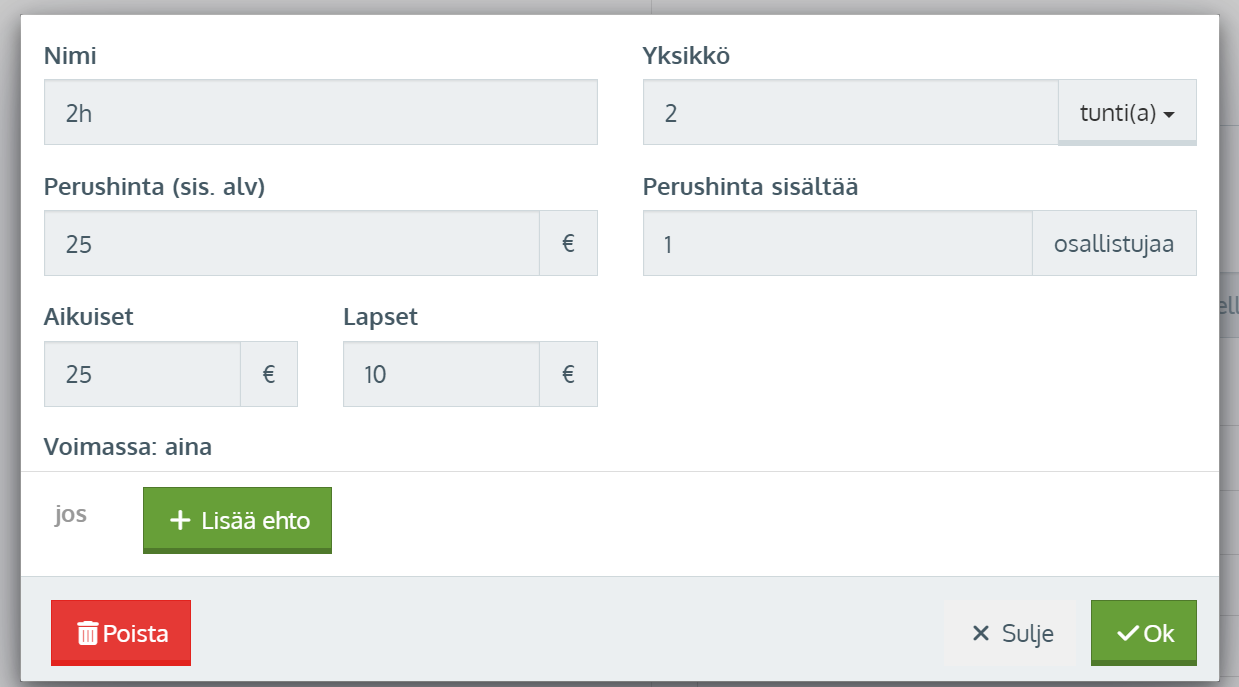
Task: Edit the Aikuiset price field
Action: (x=142, y=374)
